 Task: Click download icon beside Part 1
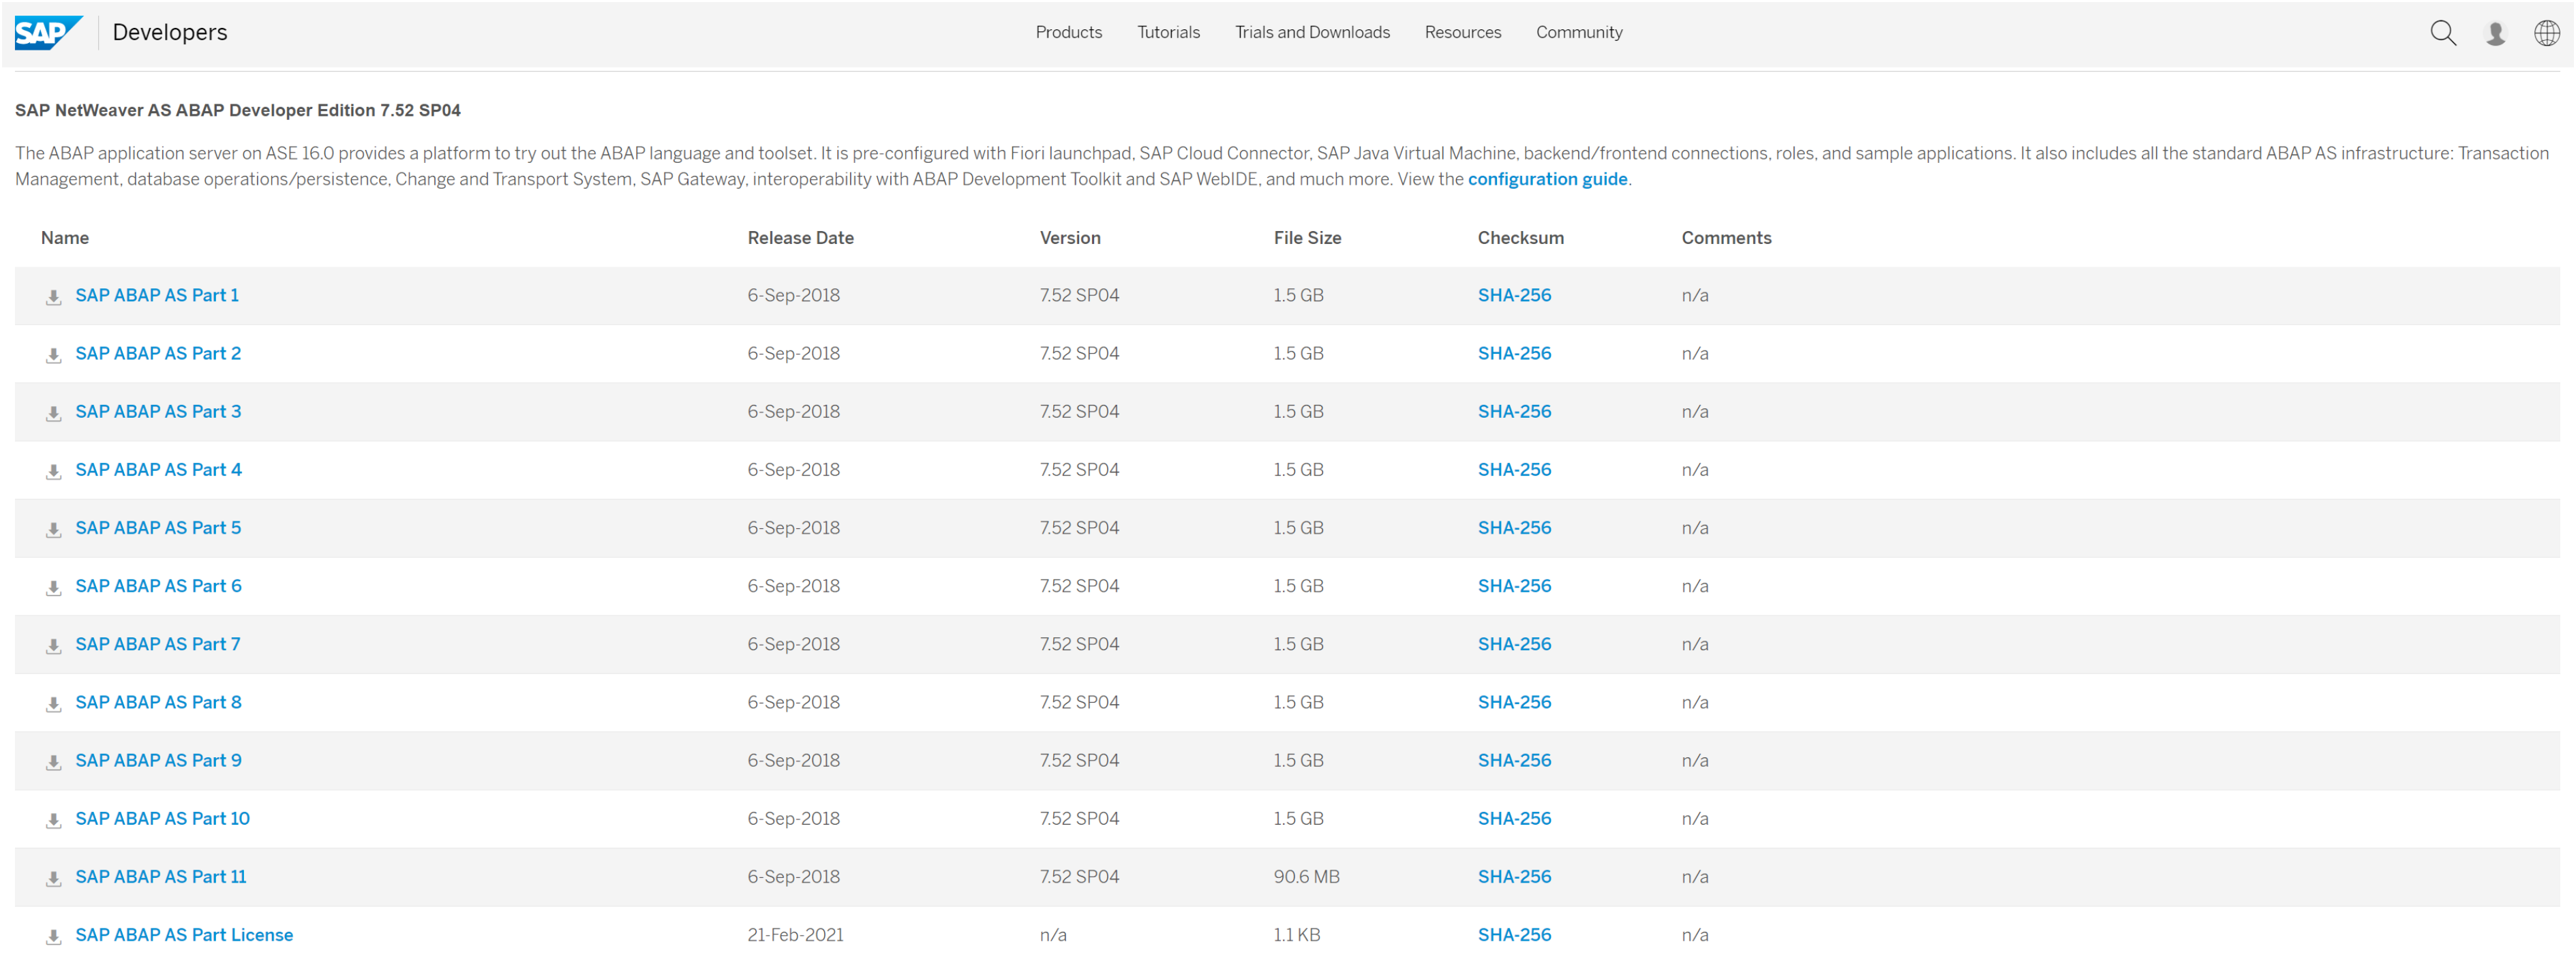click(54, 297)
